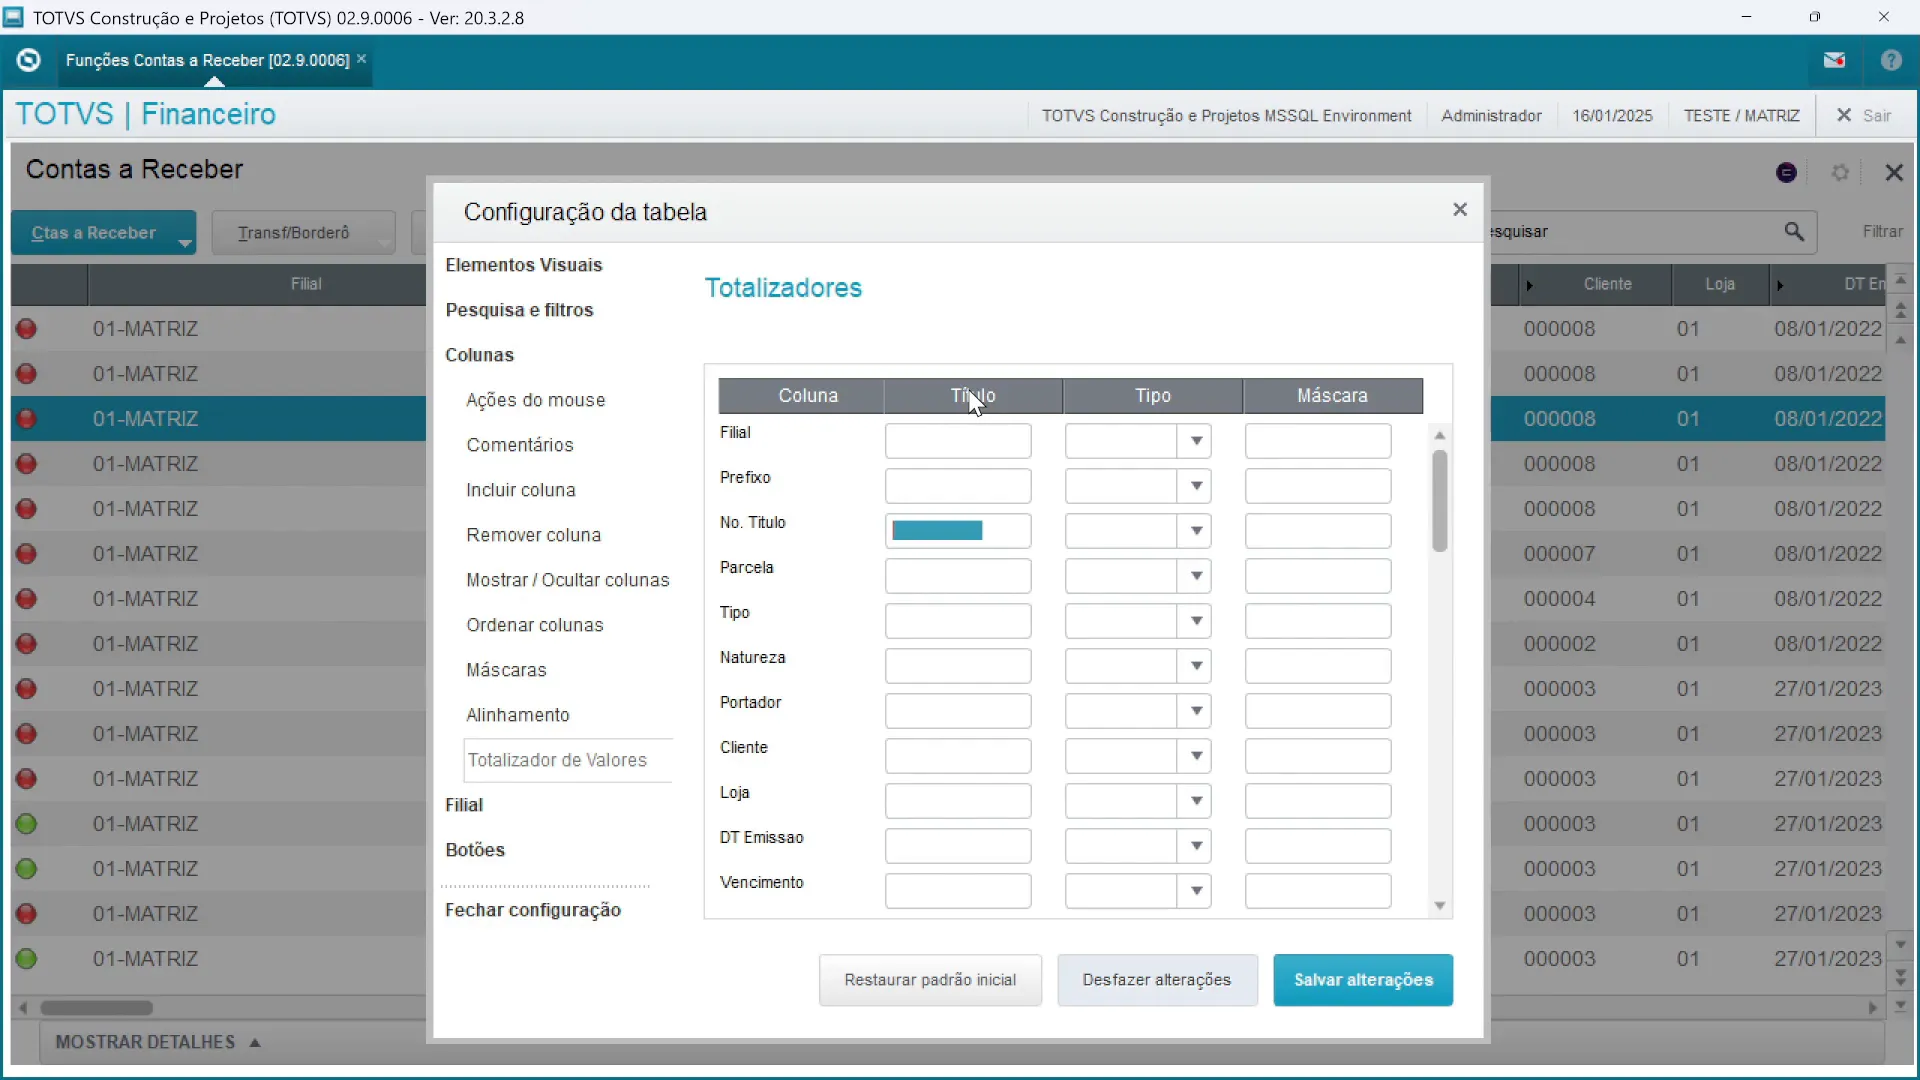
Task: Open the help question mark icon
Action: point(1891,60)
